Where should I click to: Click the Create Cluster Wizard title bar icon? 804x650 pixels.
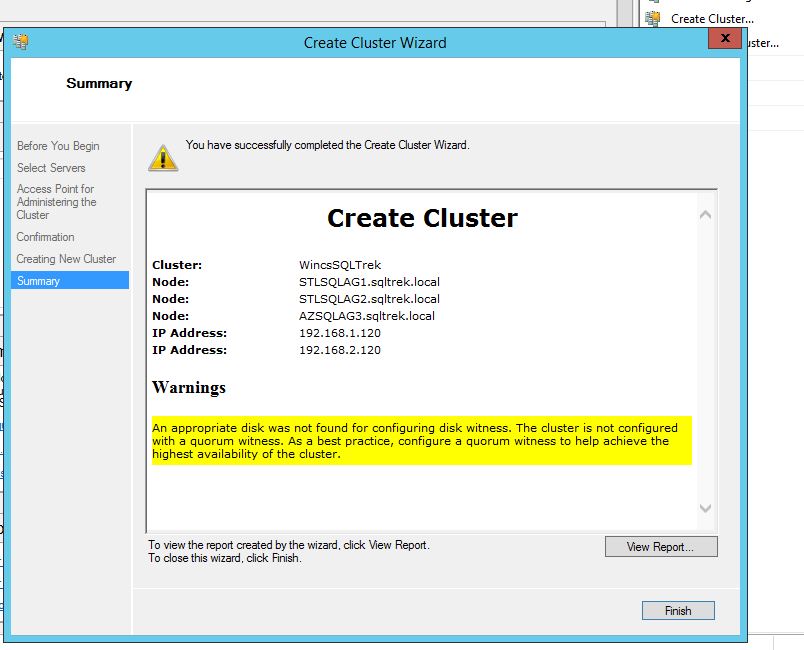pyautogui.click(x=21, y=42)
